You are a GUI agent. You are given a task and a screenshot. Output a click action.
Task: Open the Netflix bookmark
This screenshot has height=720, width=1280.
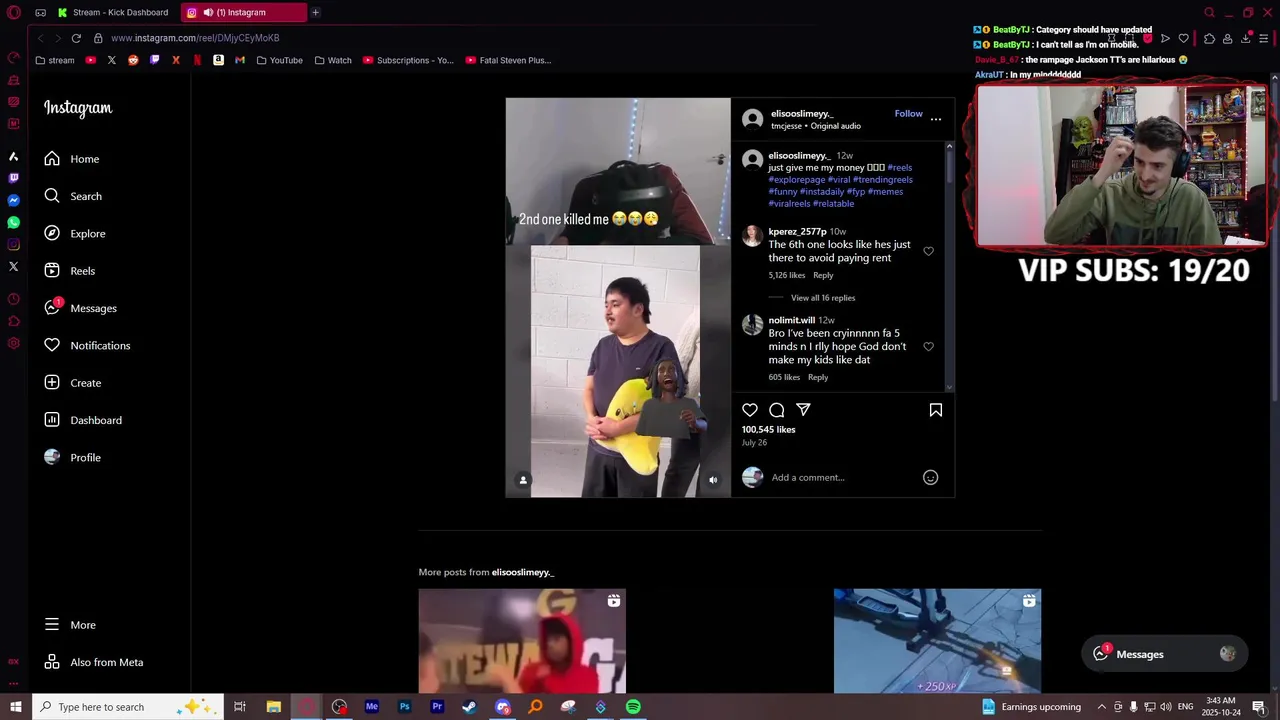click(x=197, y=60)
